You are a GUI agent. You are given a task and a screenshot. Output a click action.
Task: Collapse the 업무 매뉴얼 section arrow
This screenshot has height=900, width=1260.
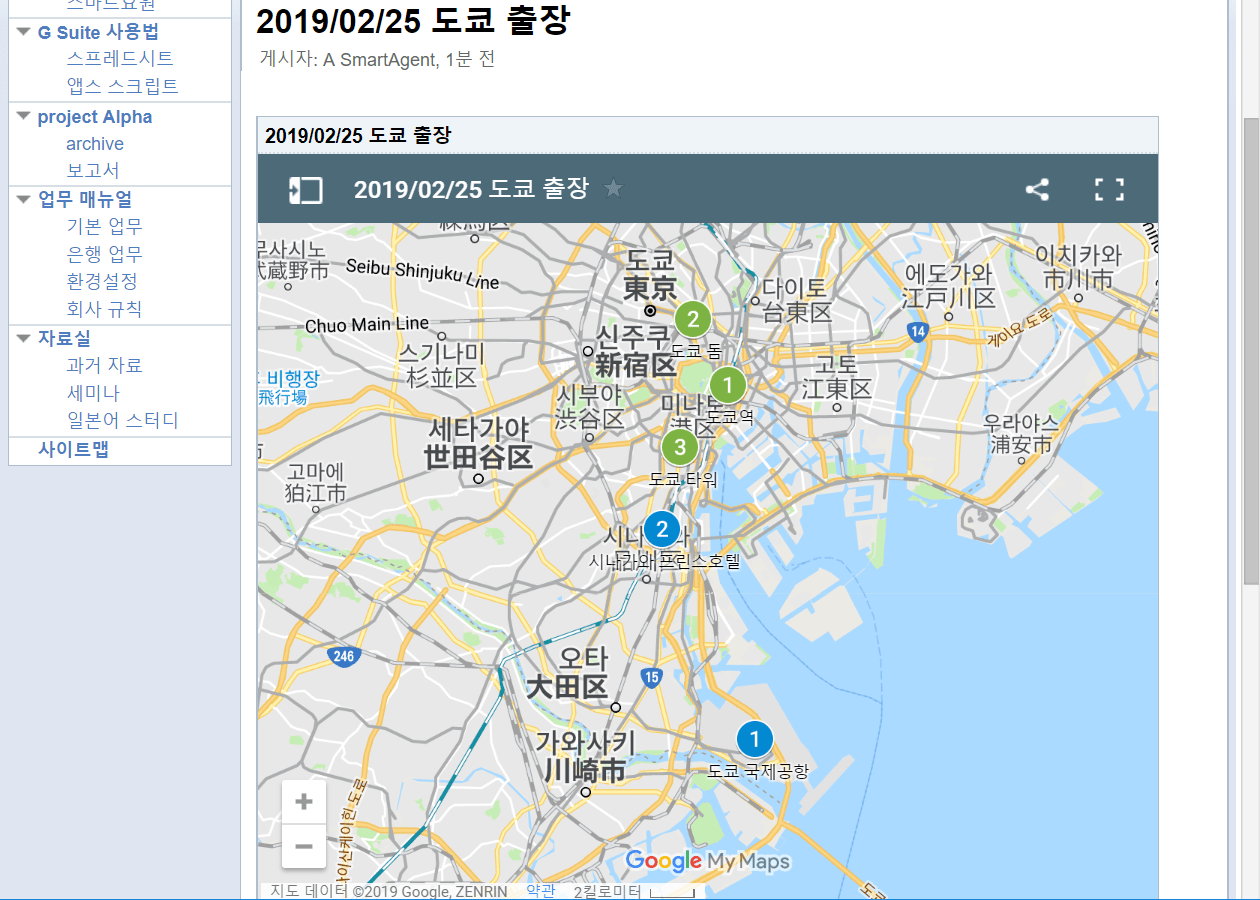[24, 199]
